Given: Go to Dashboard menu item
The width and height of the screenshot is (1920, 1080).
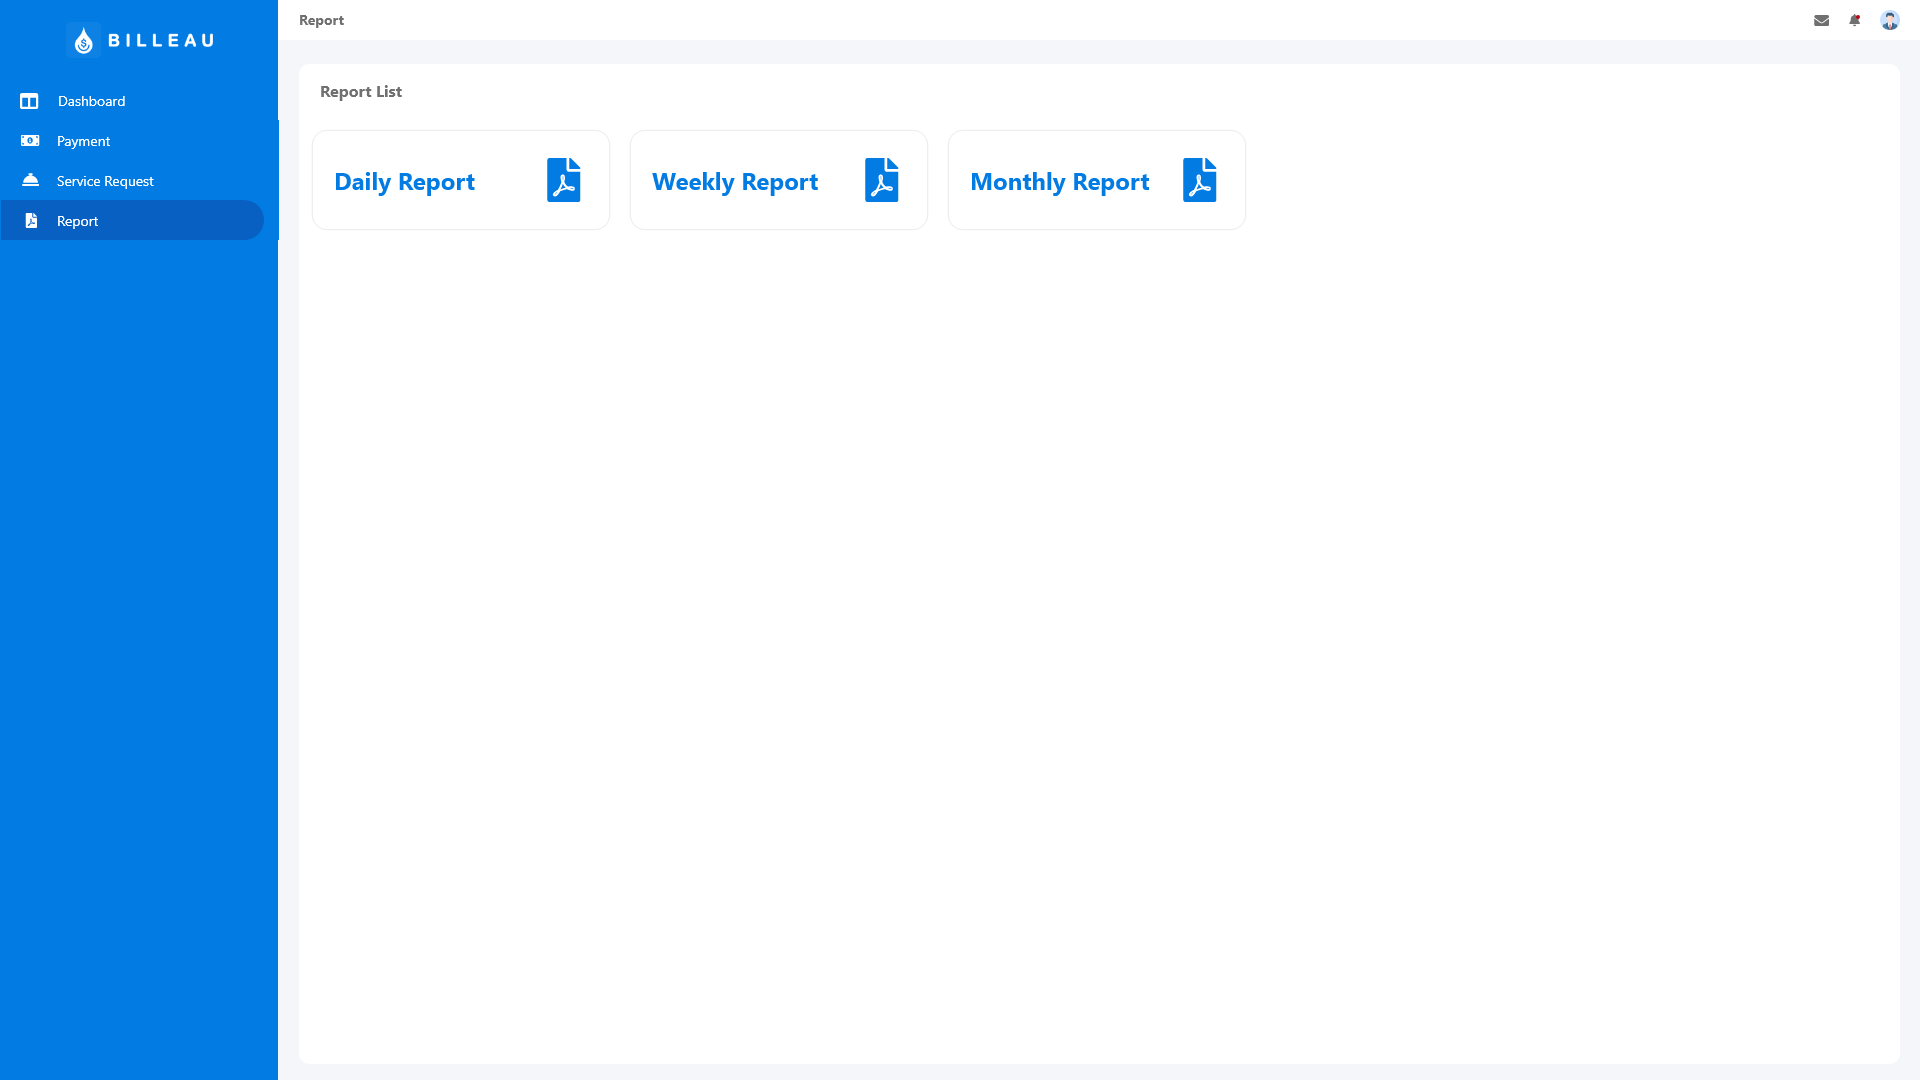Looking at the screenshot, I should (91, 101).
